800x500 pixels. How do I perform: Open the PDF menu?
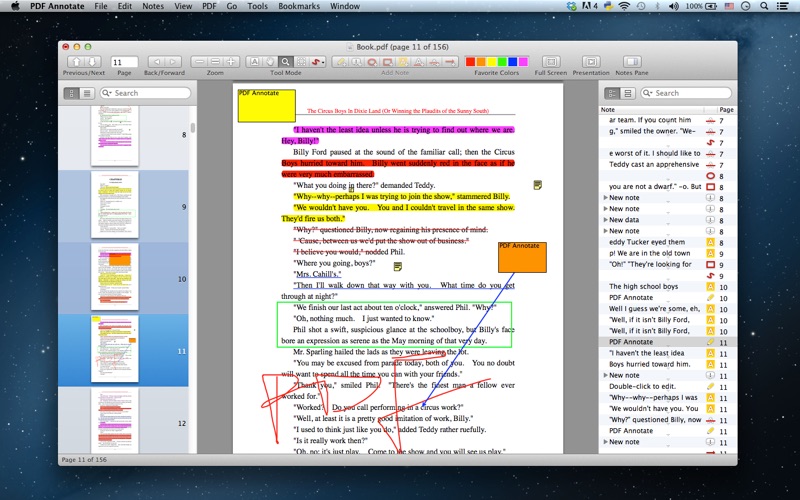(209, 6)
